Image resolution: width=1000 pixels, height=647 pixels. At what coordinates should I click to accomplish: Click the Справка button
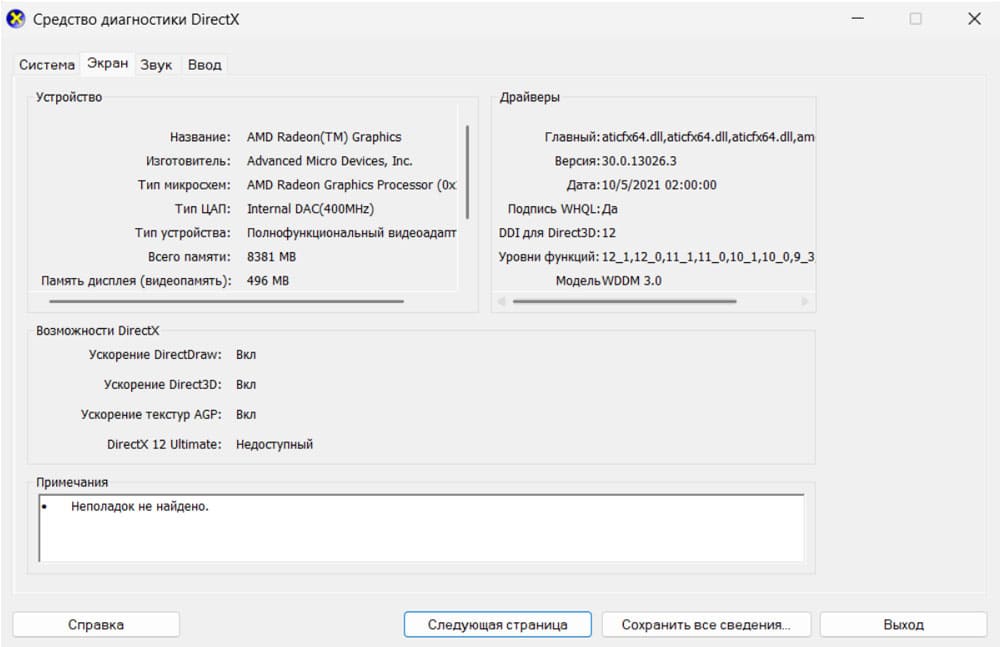pos(95,623)
